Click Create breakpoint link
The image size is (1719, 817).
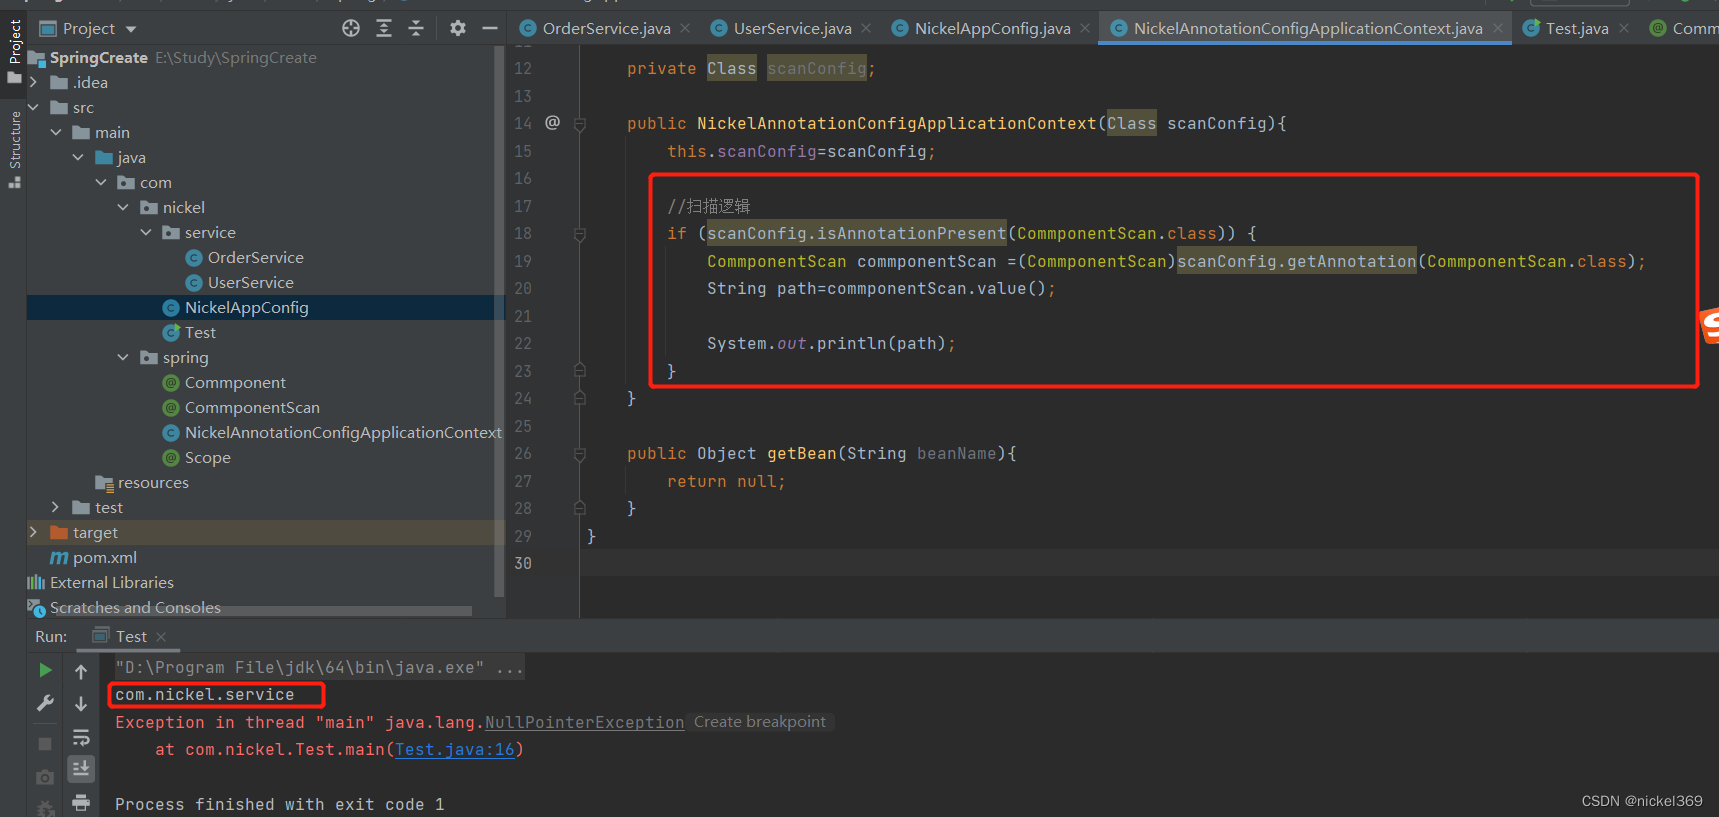click(x=760, y=722)
